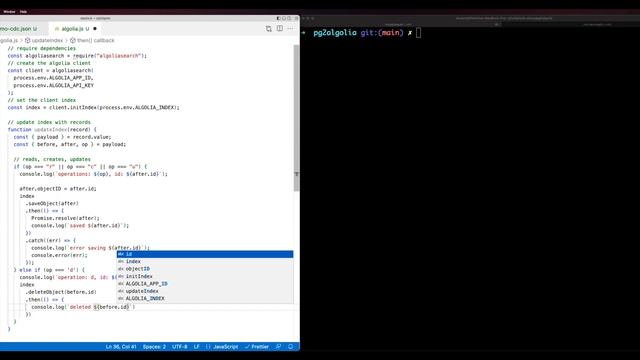Choose 'id' autocomplete suggestion
640x360 pixels.
click(x=205, y=254)
